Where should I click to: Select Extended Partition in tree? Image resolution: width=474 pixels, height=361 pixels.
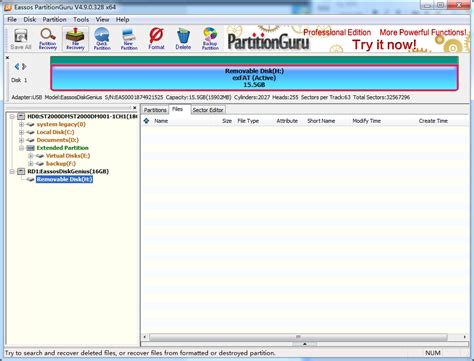click(62, 148)
